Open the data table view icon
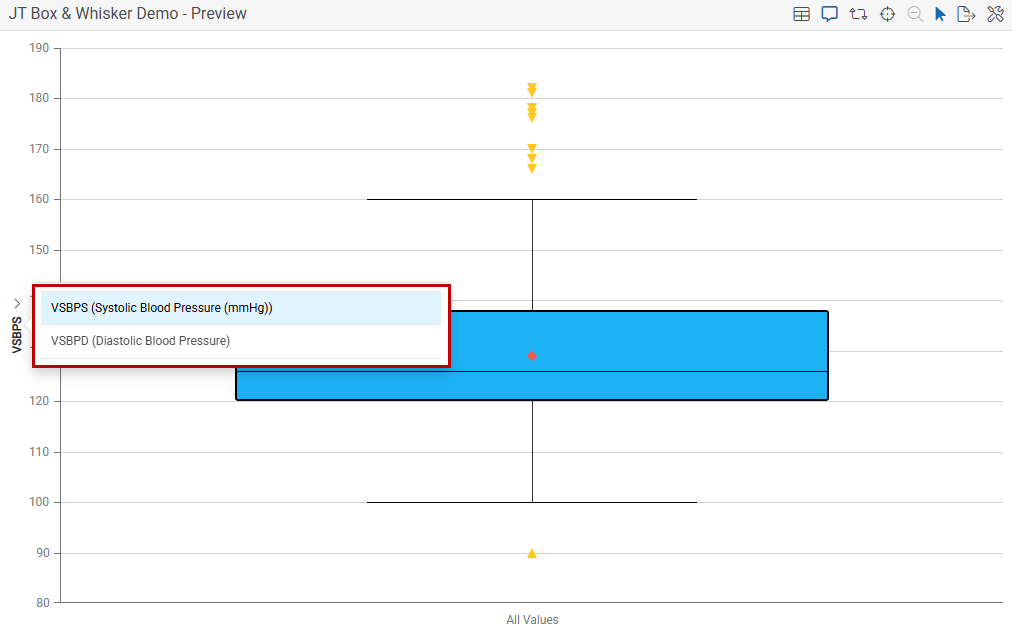Viewport: 1012px width, 636px height. [x=801, y=14]
